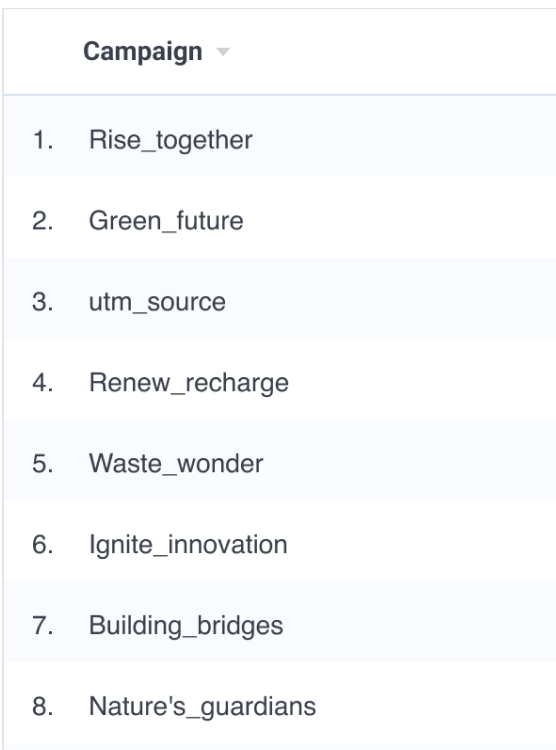The height and width of the screenshot is (750, 556).
Task: Click the utm_source campaign name
Action: coord(157,302)
